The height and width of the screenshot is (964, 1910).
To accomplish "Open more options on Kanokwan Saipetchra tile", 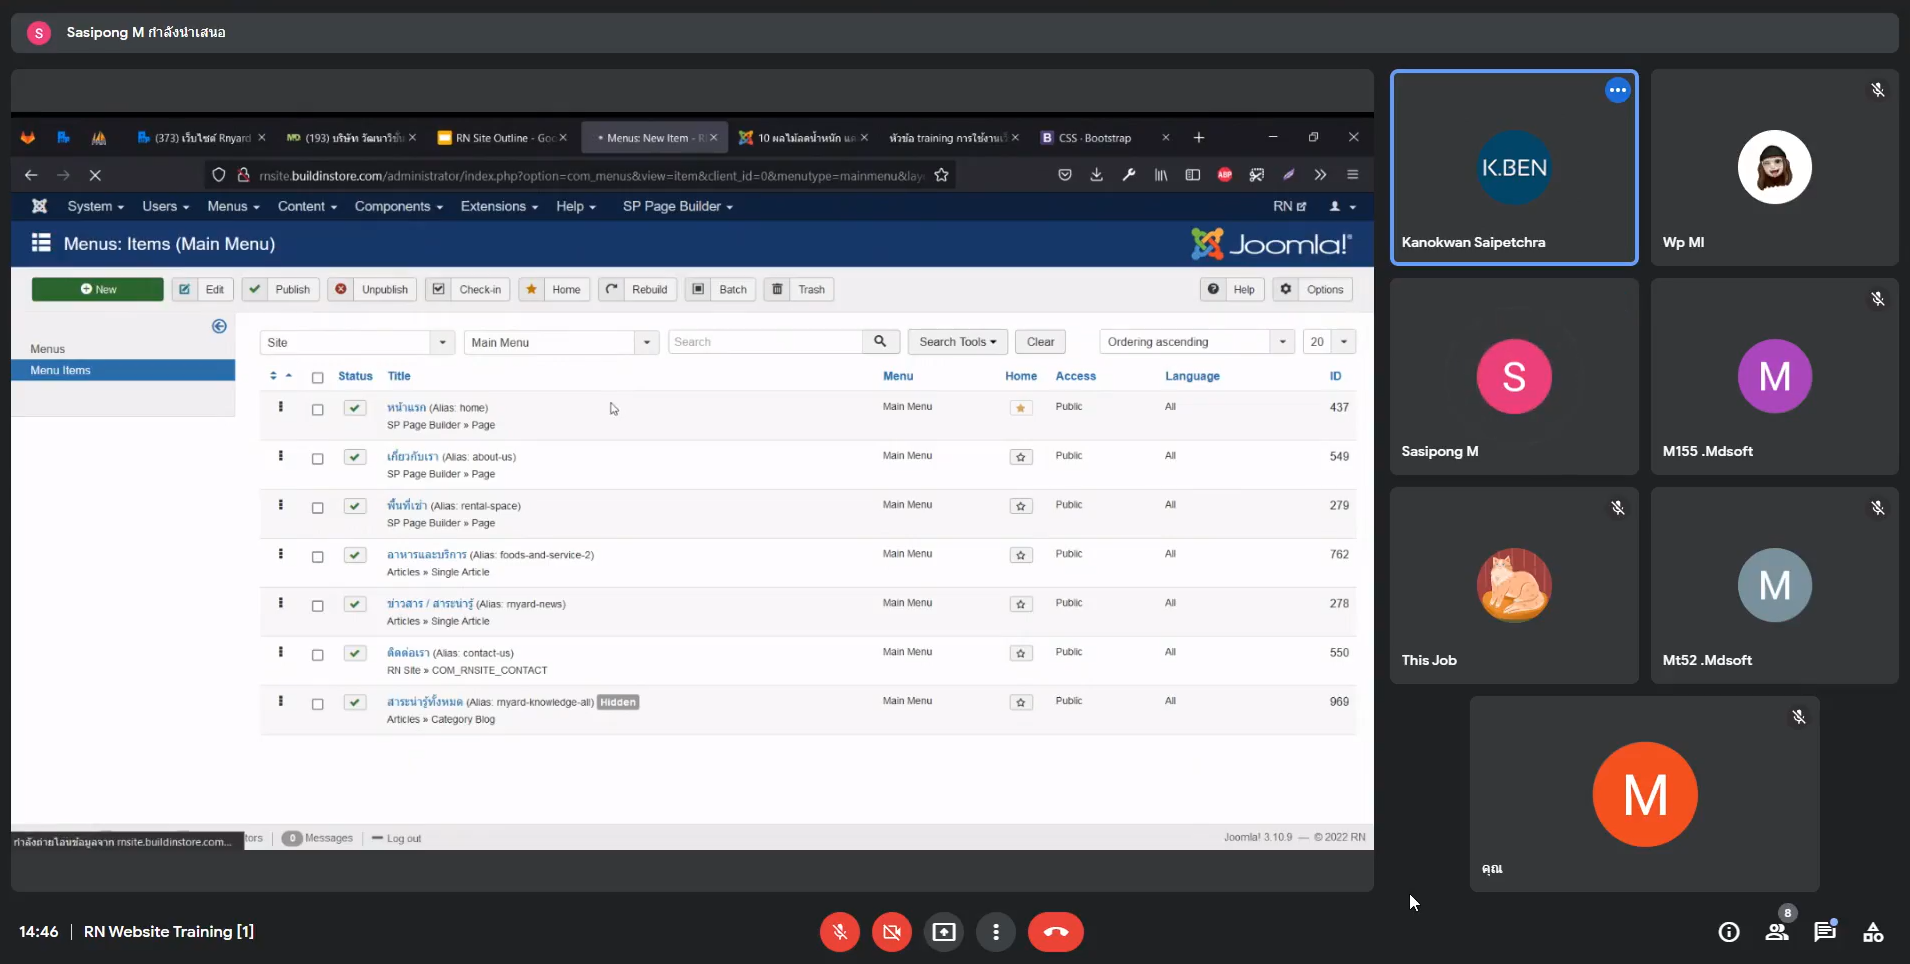I will pyautogui.click(x=1617, y=90).
